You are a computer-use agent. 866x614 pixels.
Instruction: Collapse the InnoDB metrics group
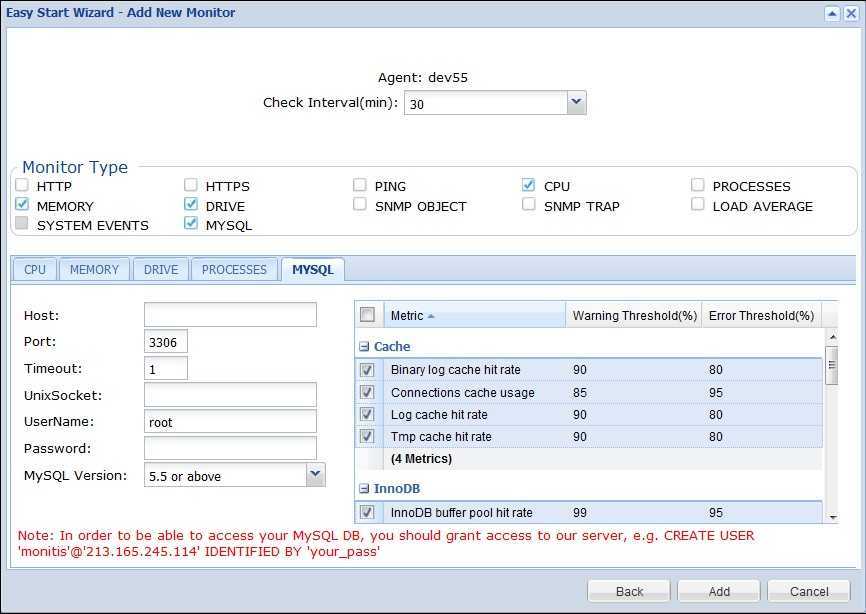(x=364, y=489)
